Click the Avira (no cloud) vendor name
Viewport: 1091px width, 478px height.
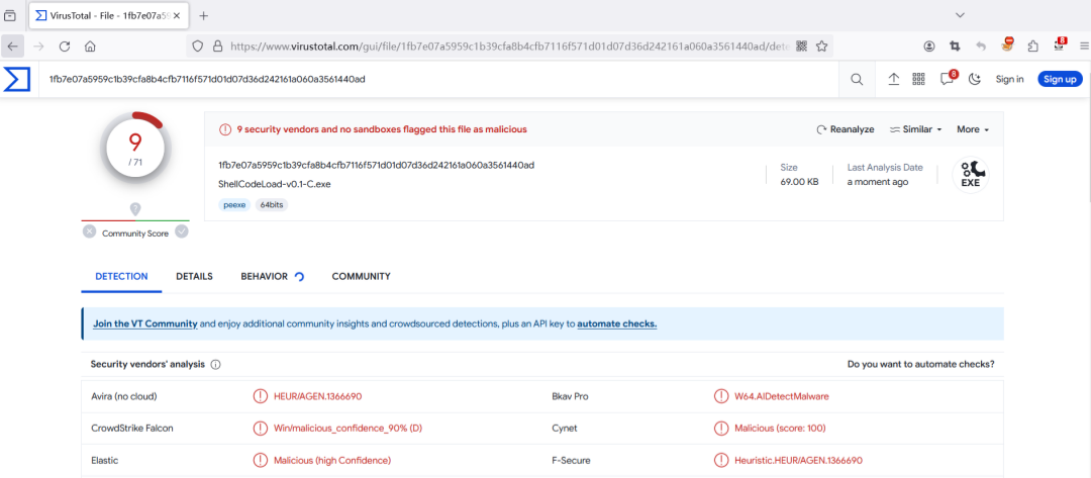[125, 397]
